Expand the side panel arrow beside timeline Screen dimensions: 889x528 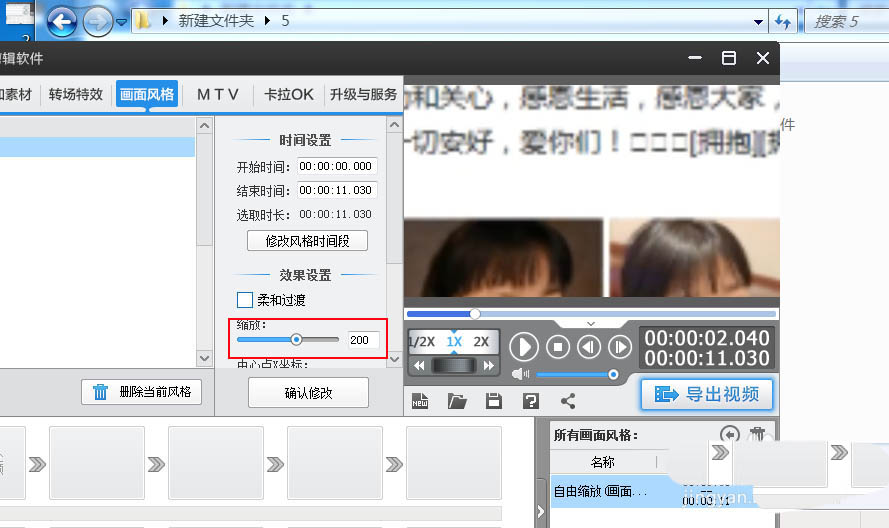coord(540,512)
